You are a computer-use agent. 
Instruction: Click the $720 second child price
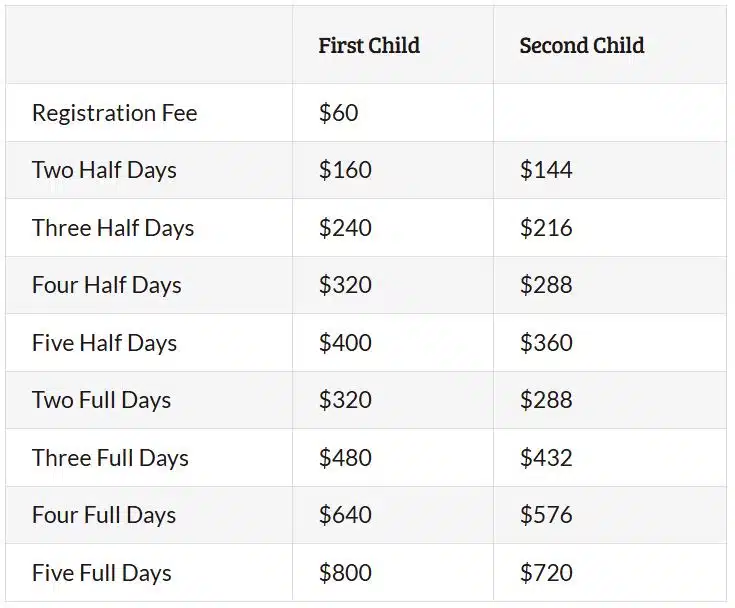[x=546, y=573]
